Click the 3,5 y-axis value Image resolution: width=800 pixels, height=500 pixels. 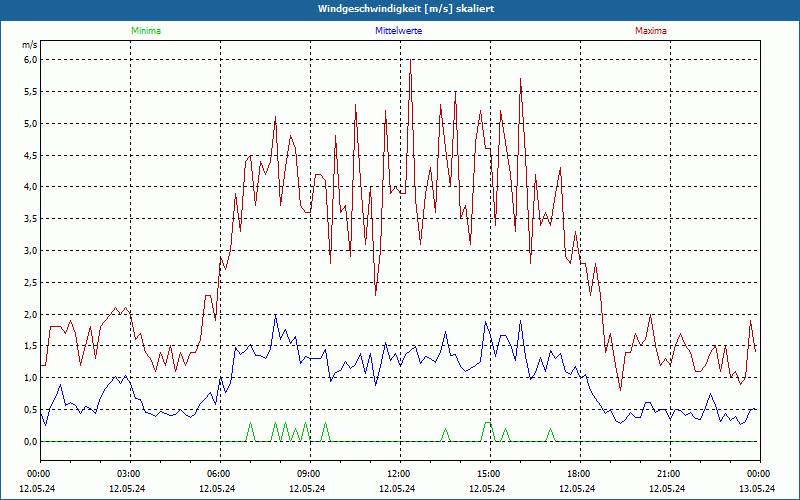31,219
